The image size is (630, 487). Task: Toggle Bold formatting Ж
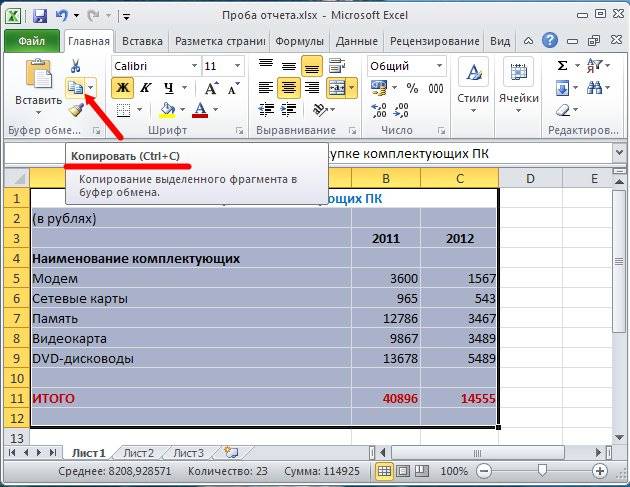coord(123,88)
